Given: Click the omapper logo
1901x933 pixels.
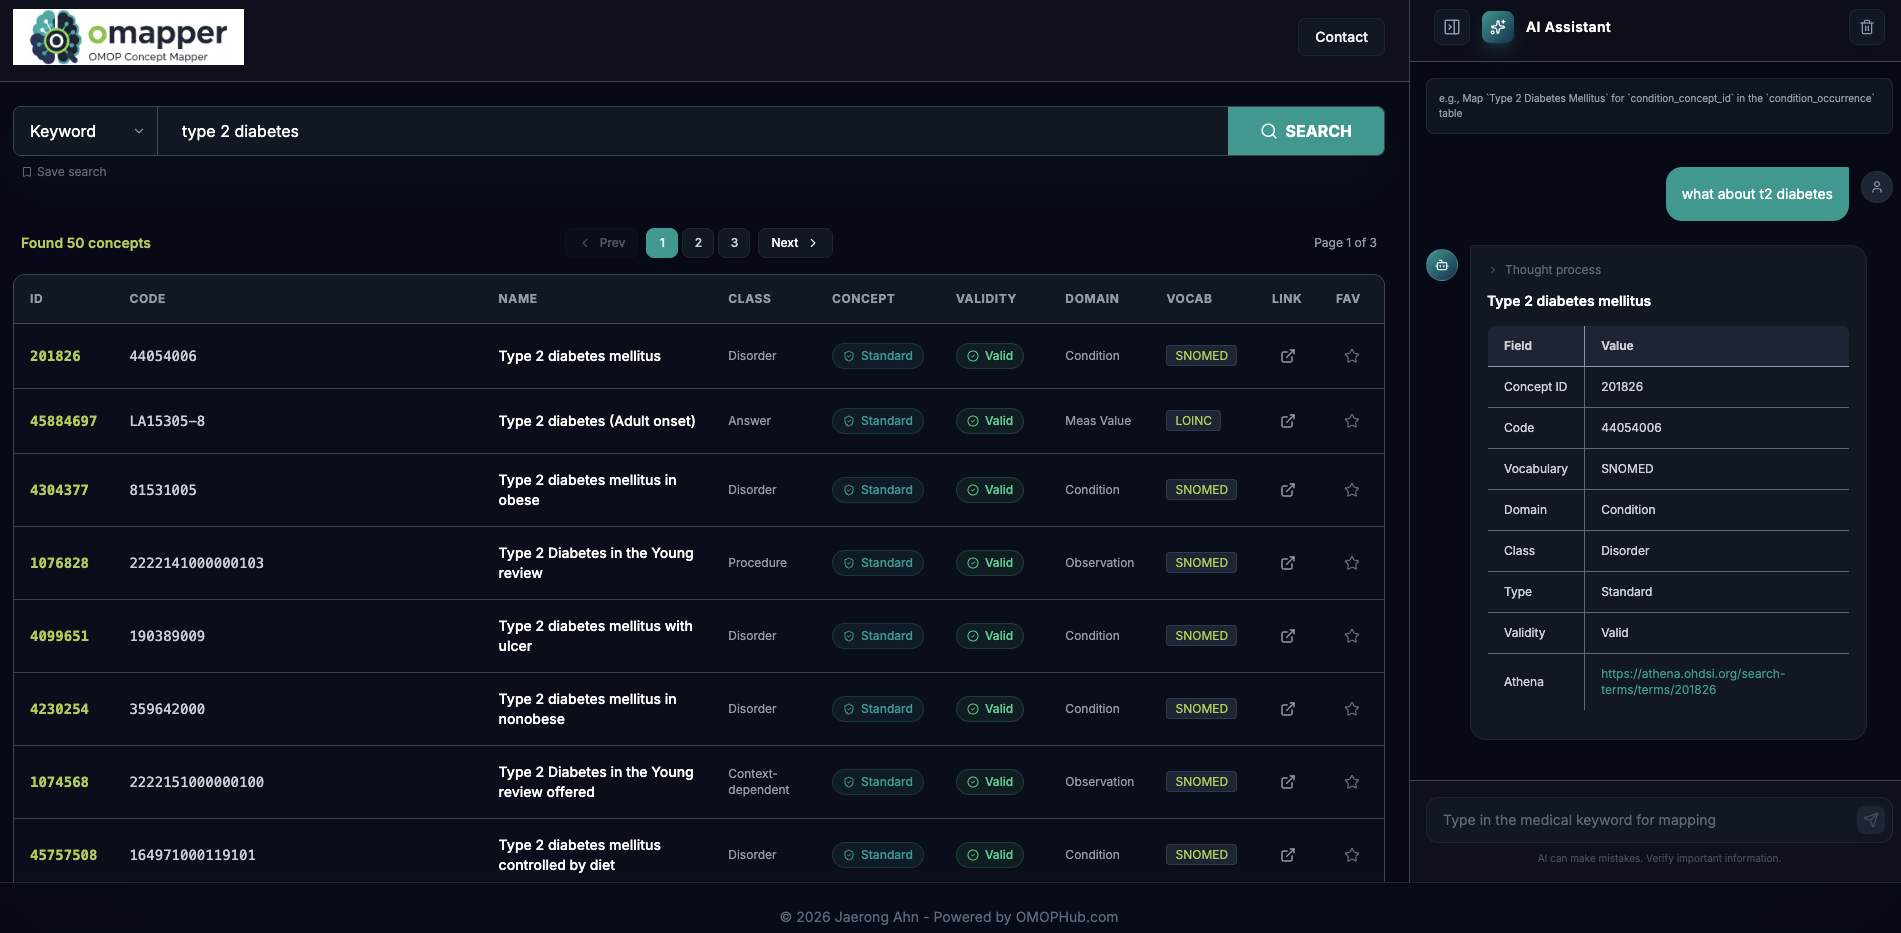Looking at the screenshot, I should click(128, 37).
